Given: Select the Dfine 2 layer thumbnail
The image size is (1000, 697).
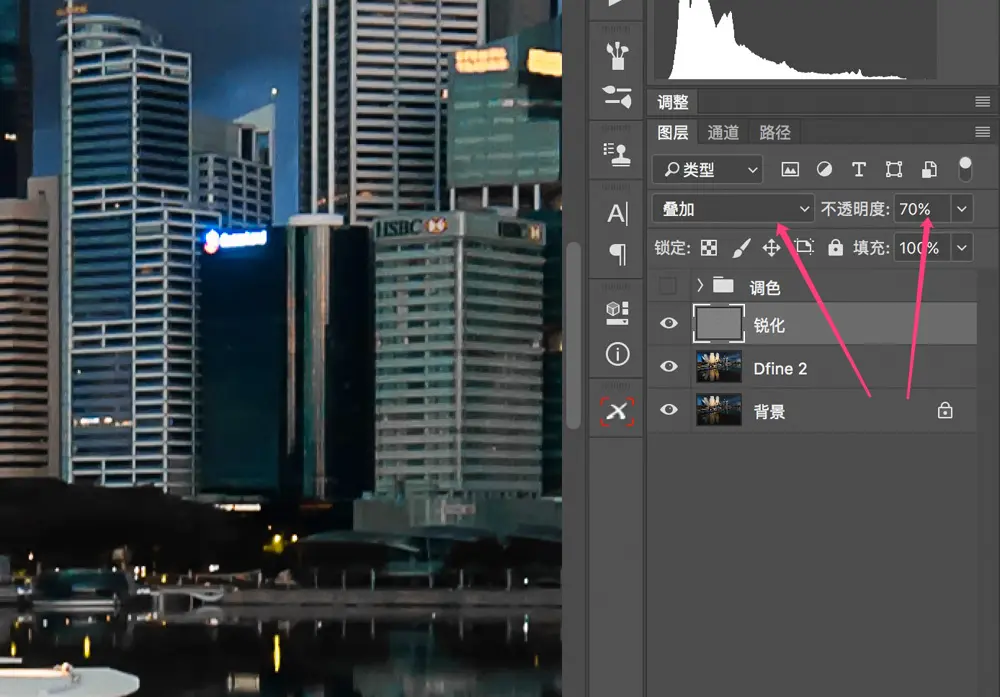Looking at the screenshot, I should click(x=718, y=367).
